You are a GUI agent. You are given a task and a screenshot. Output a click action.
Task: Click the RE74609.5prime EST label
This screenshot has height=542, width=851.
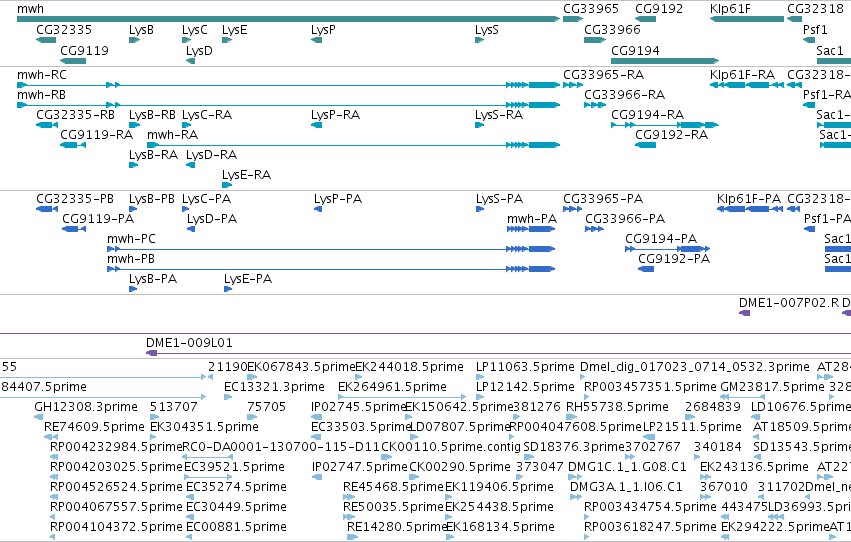click(x=94, y=427)
